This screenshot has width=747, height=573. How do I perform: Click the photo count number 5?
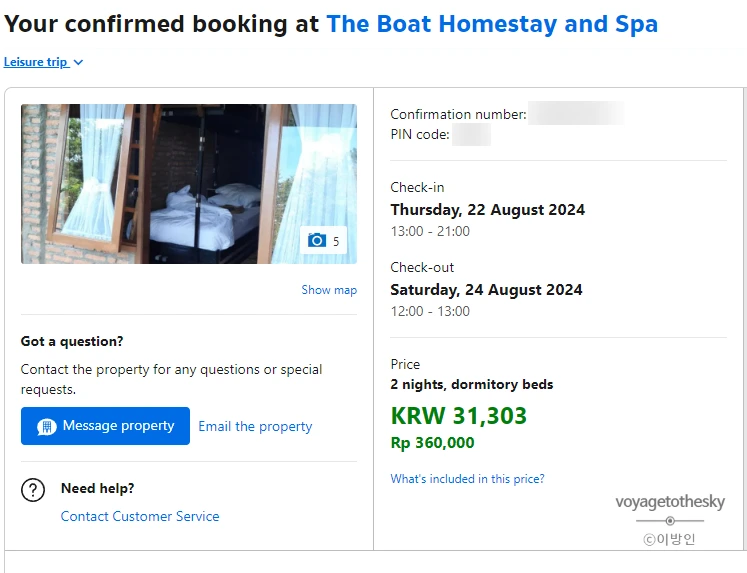tap(336, 241)
